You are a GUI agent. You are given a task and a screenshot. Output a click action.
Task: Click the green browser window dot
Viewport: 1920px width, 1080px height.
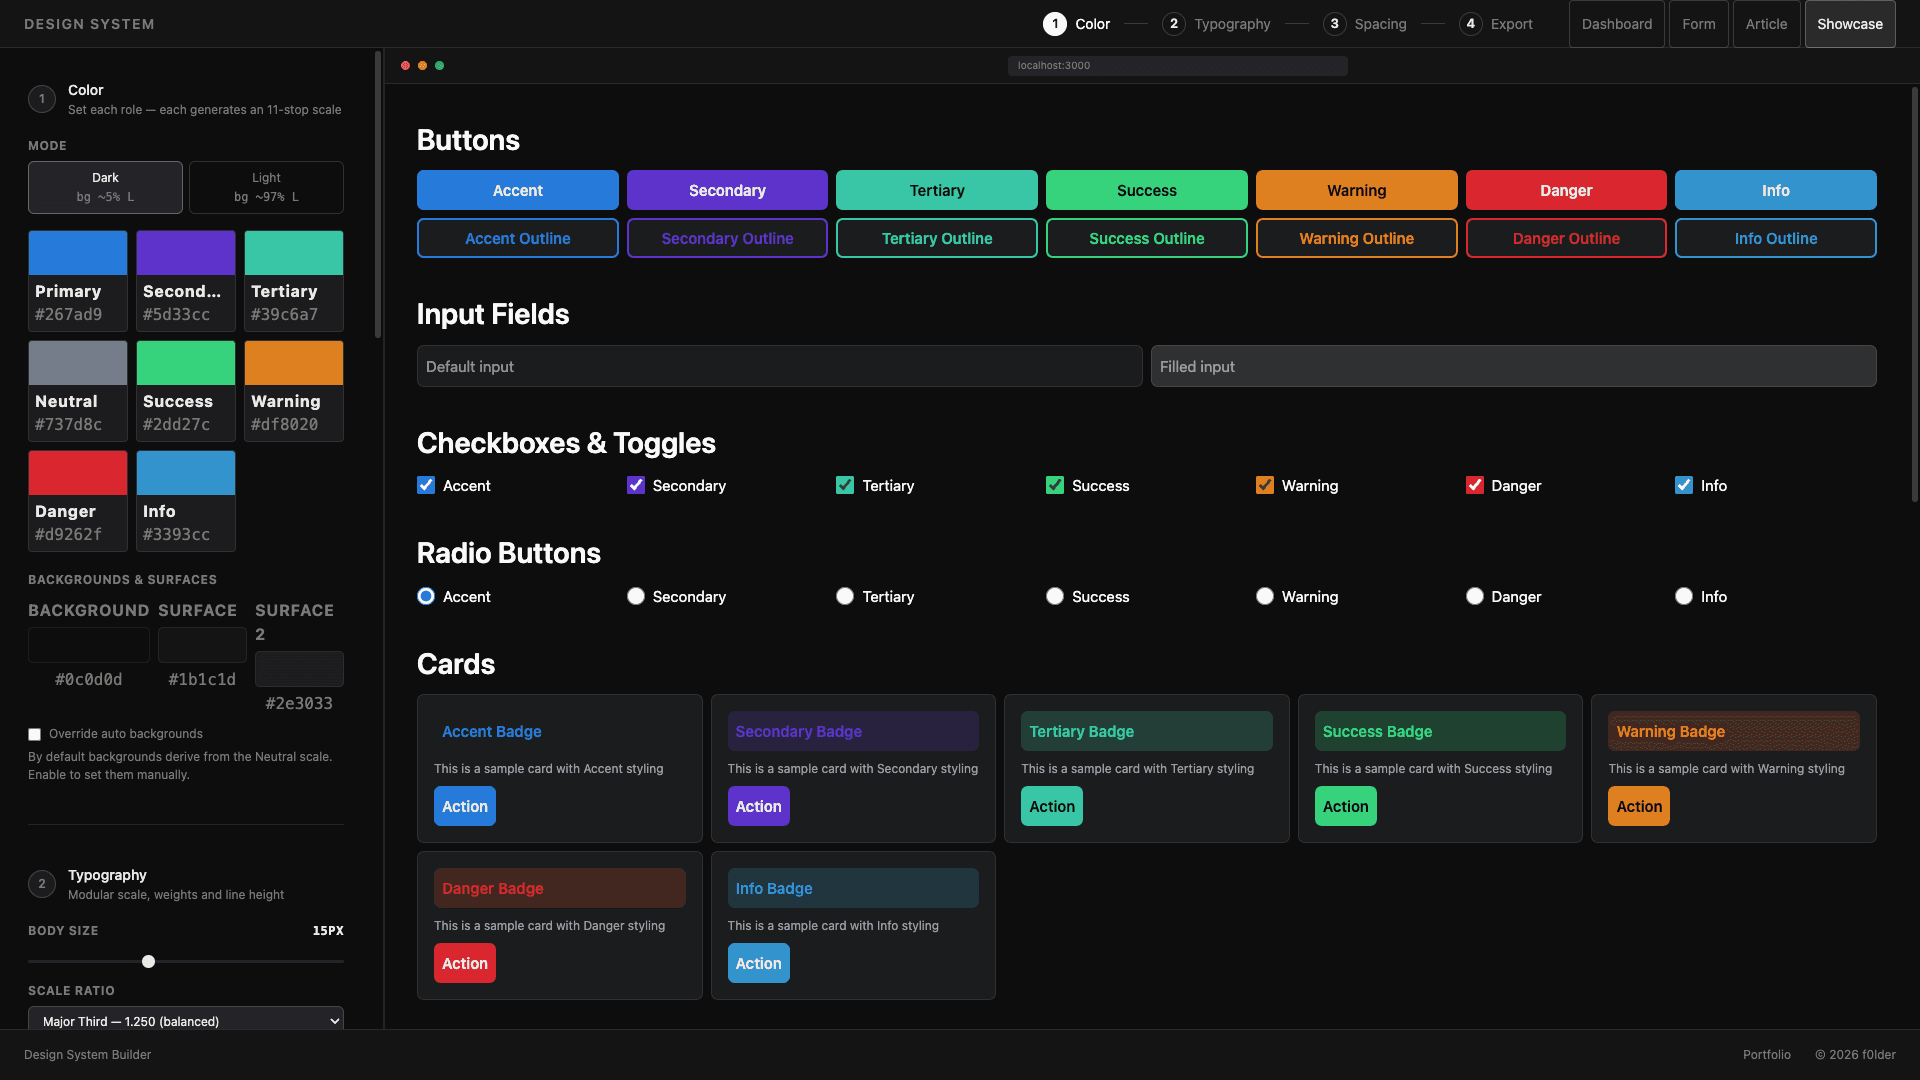[439, 65]
